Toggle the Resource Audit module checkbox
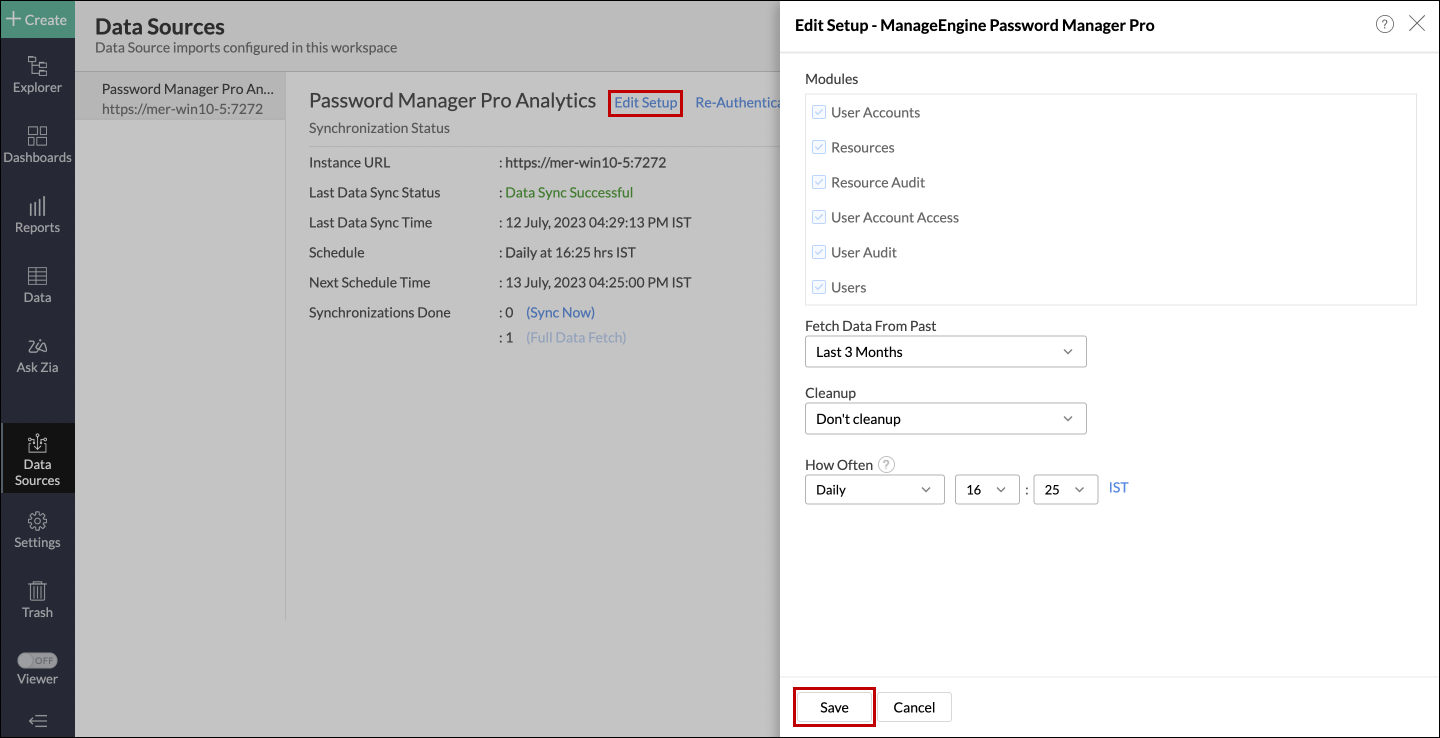 coord(819,183)
